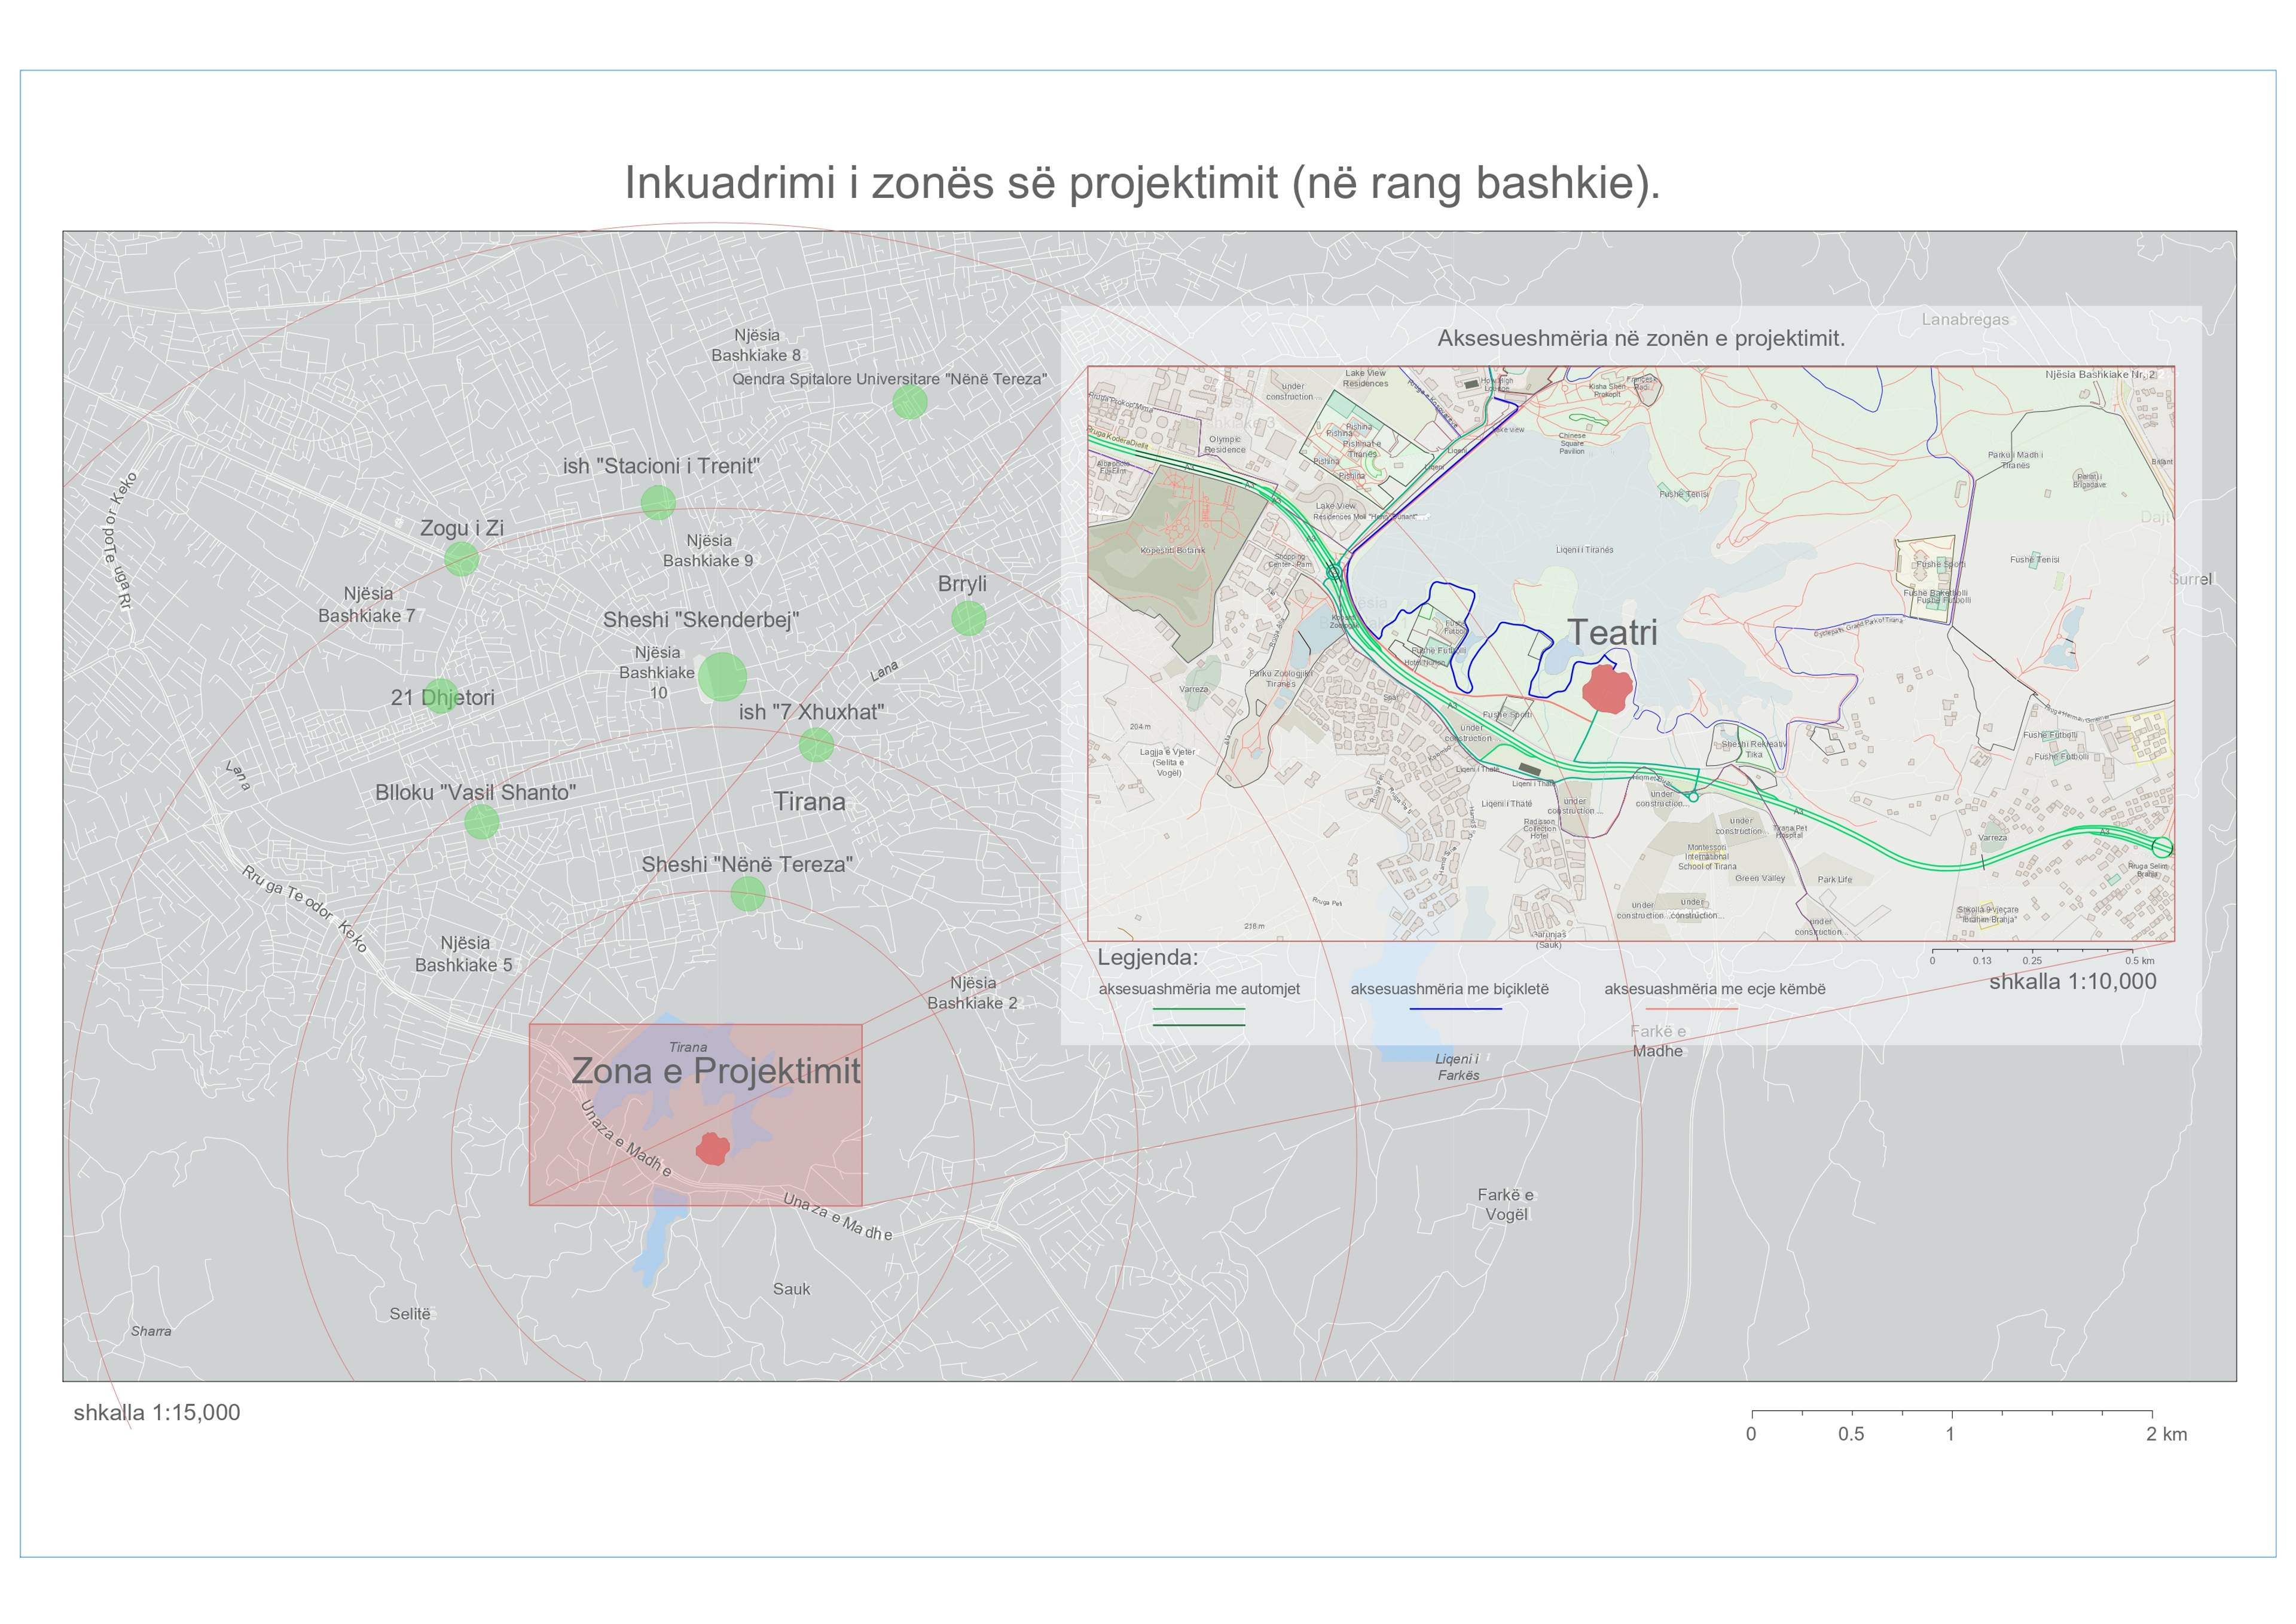Viewport: 2296px width, 1624px height.
Task: Click the "Liqeni i Tiranës" inset label
Action: [x=1584, y=550]
